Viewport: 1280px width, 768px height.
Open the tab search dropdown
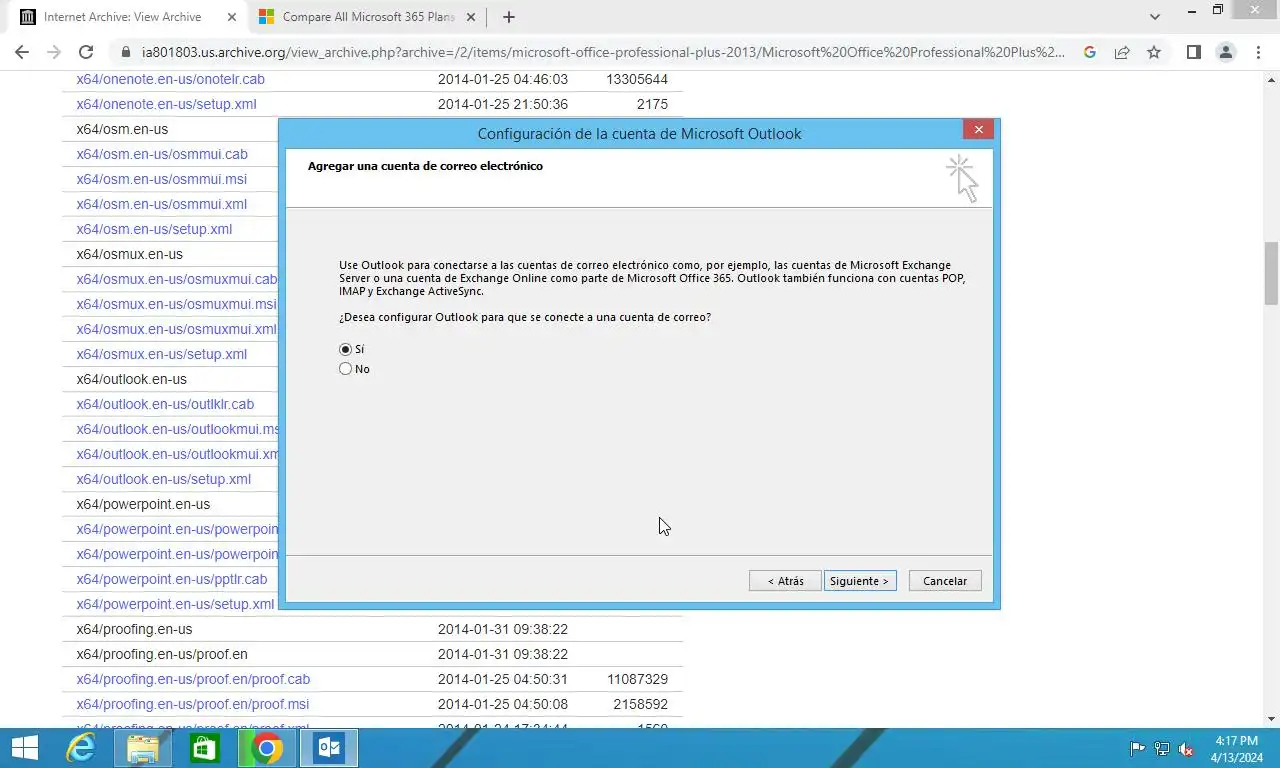point(1155,17)
